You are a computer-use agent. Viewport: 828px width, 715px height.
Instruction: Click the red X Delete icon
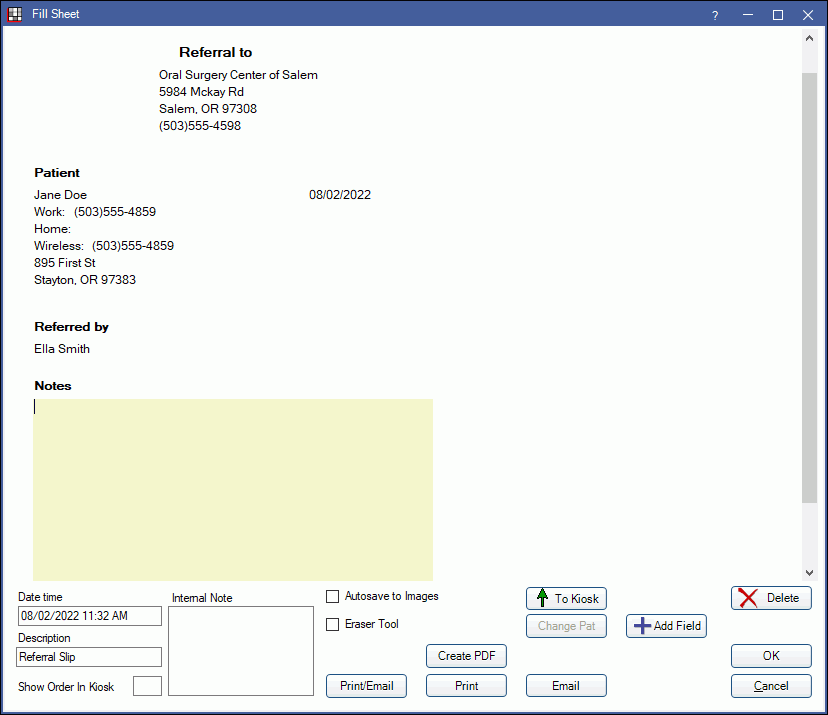point(748,598)
